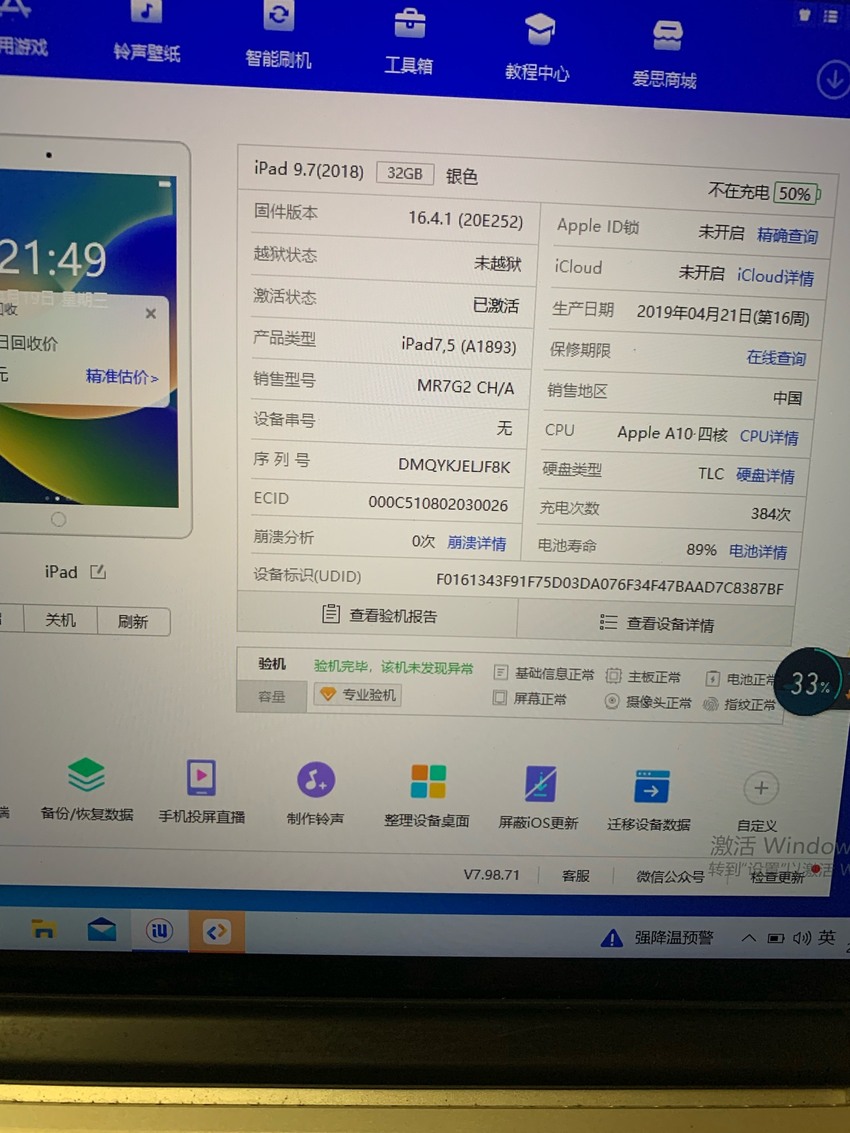The image size is (850, 1133).
Task: Follow the 精准估价 link
Action: [121, 376]
